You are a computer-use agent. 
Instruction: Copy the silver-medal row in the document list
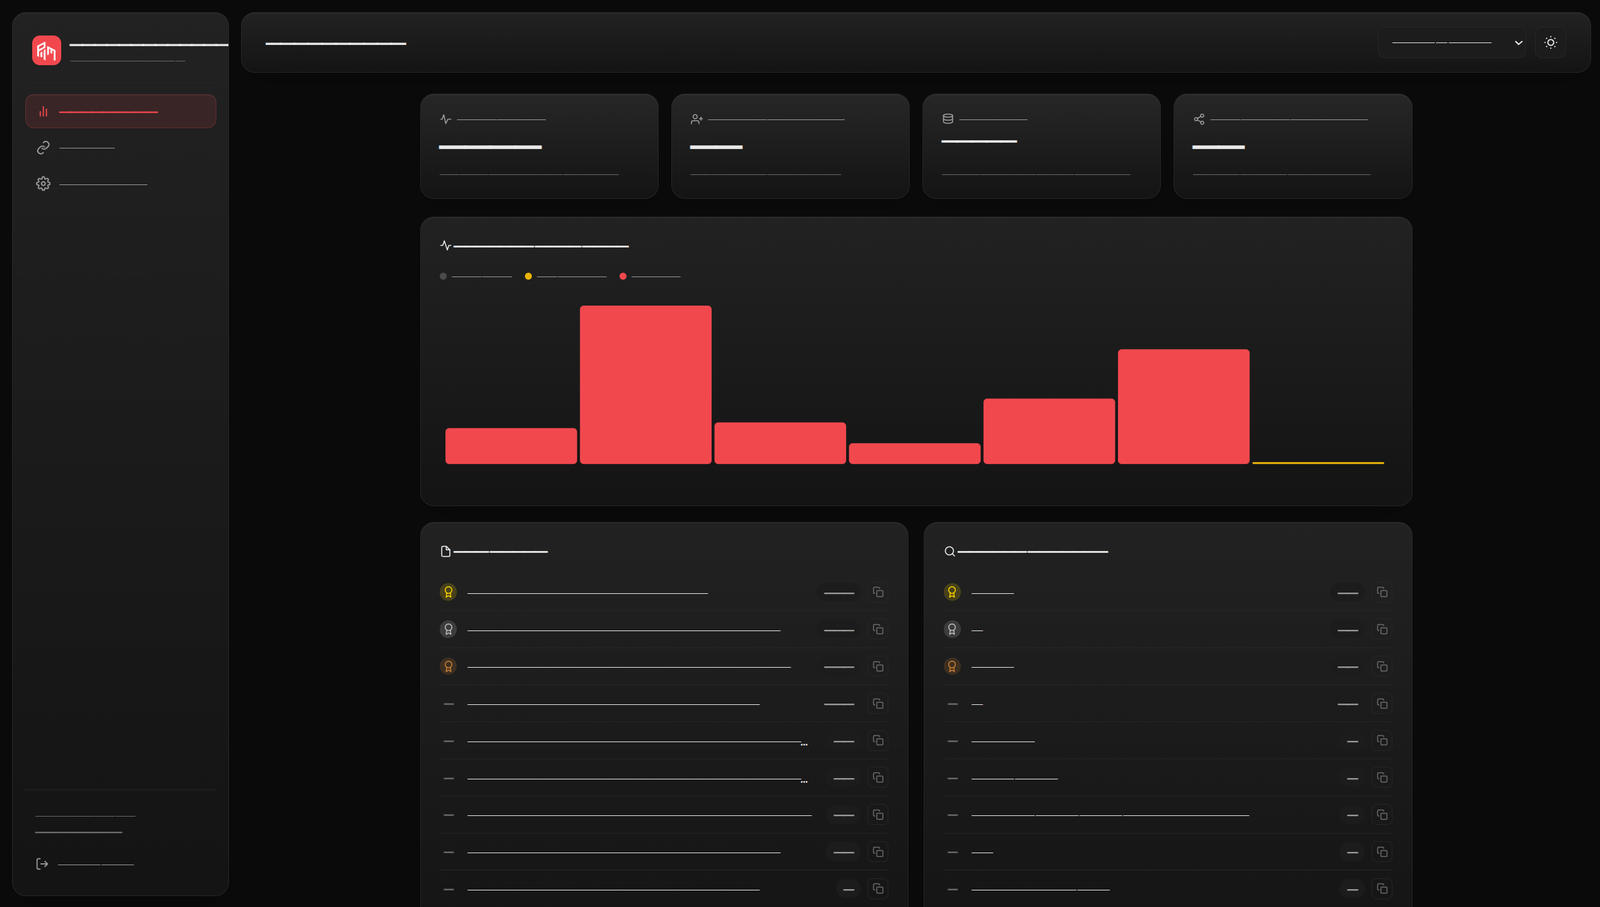tap(878, 629)
